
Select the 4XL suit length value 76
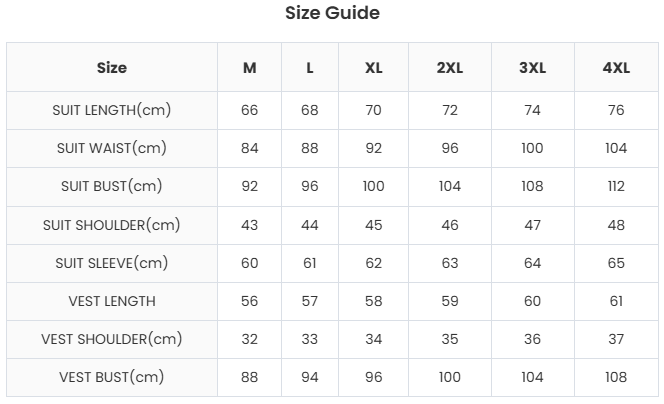616,110
